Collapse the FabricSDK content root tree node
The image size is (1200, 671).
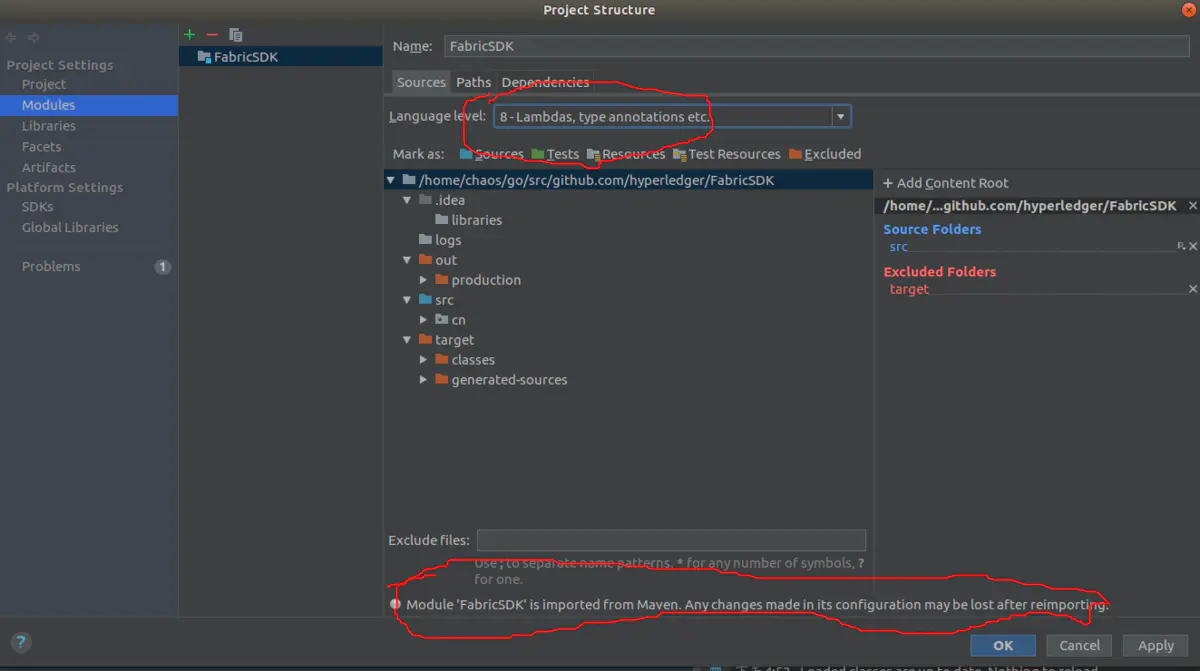391,180
